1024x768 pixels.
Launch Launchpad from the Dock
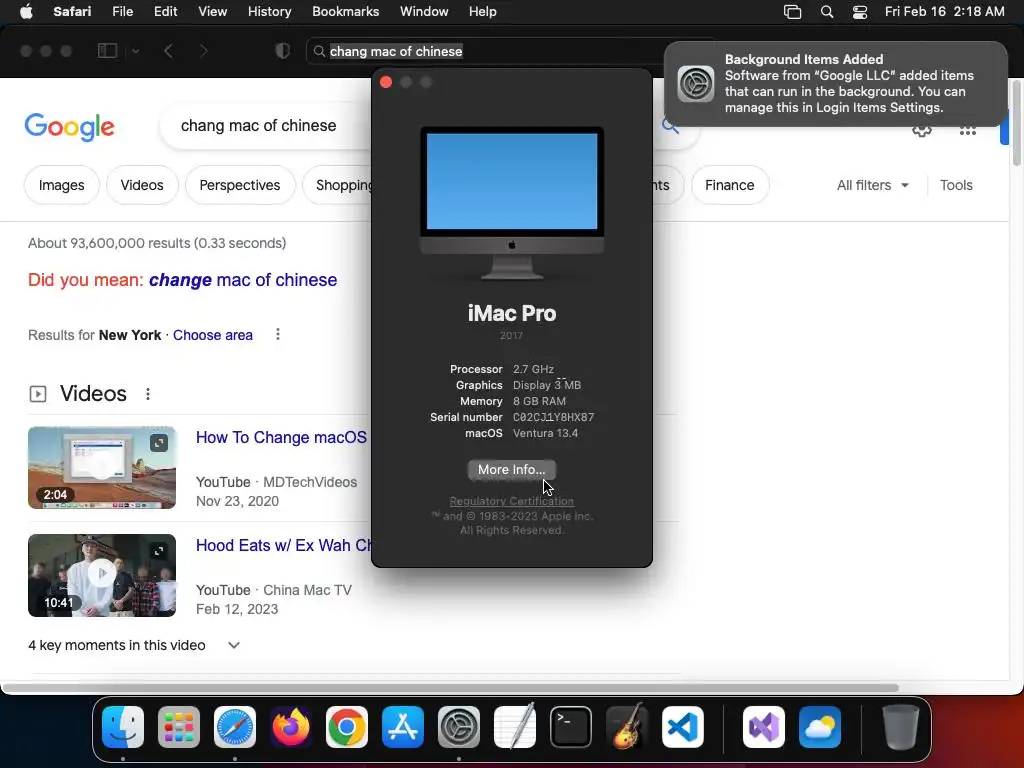click(x=179, y=727)
